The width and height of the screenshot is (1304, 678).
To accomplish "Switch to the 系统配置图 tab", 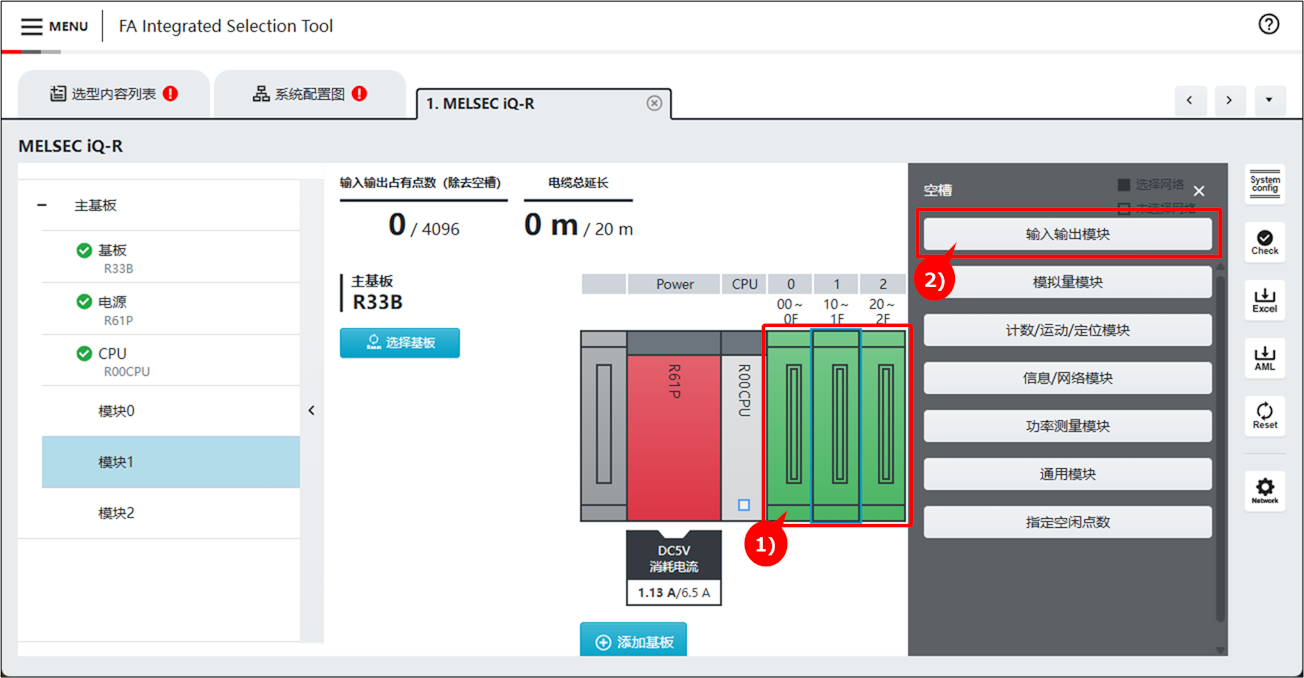I will click(309, 94).
